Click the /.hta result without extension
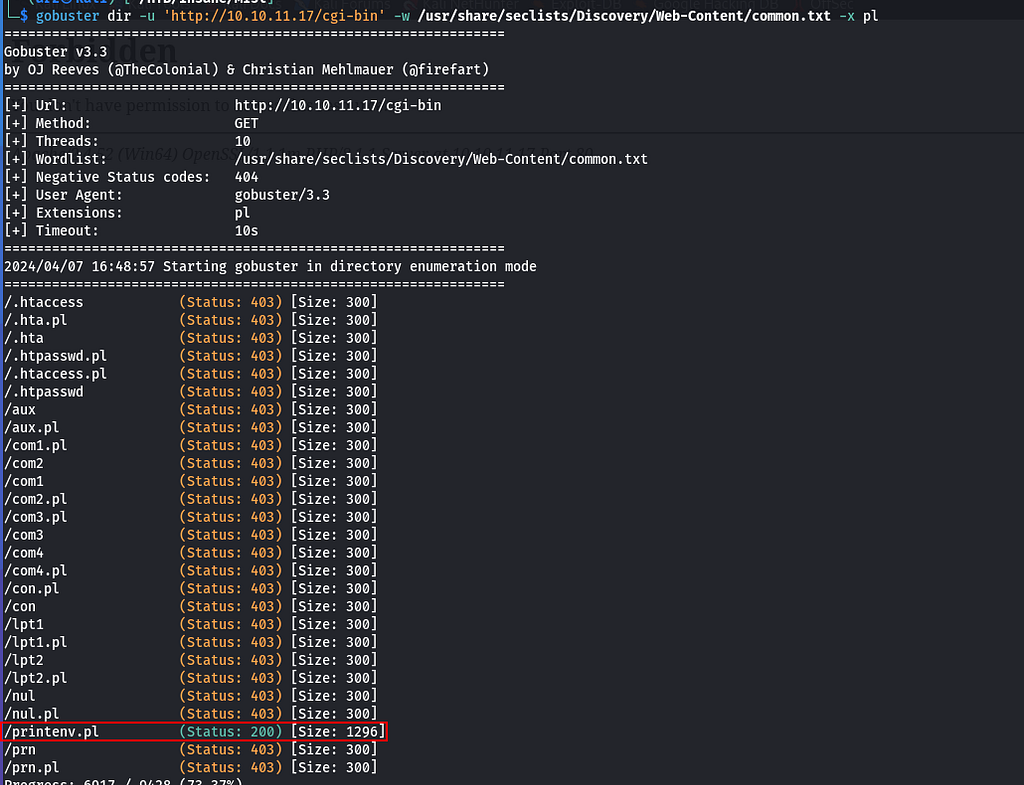This screenshot has height=785, width=1024. point(191,338)
